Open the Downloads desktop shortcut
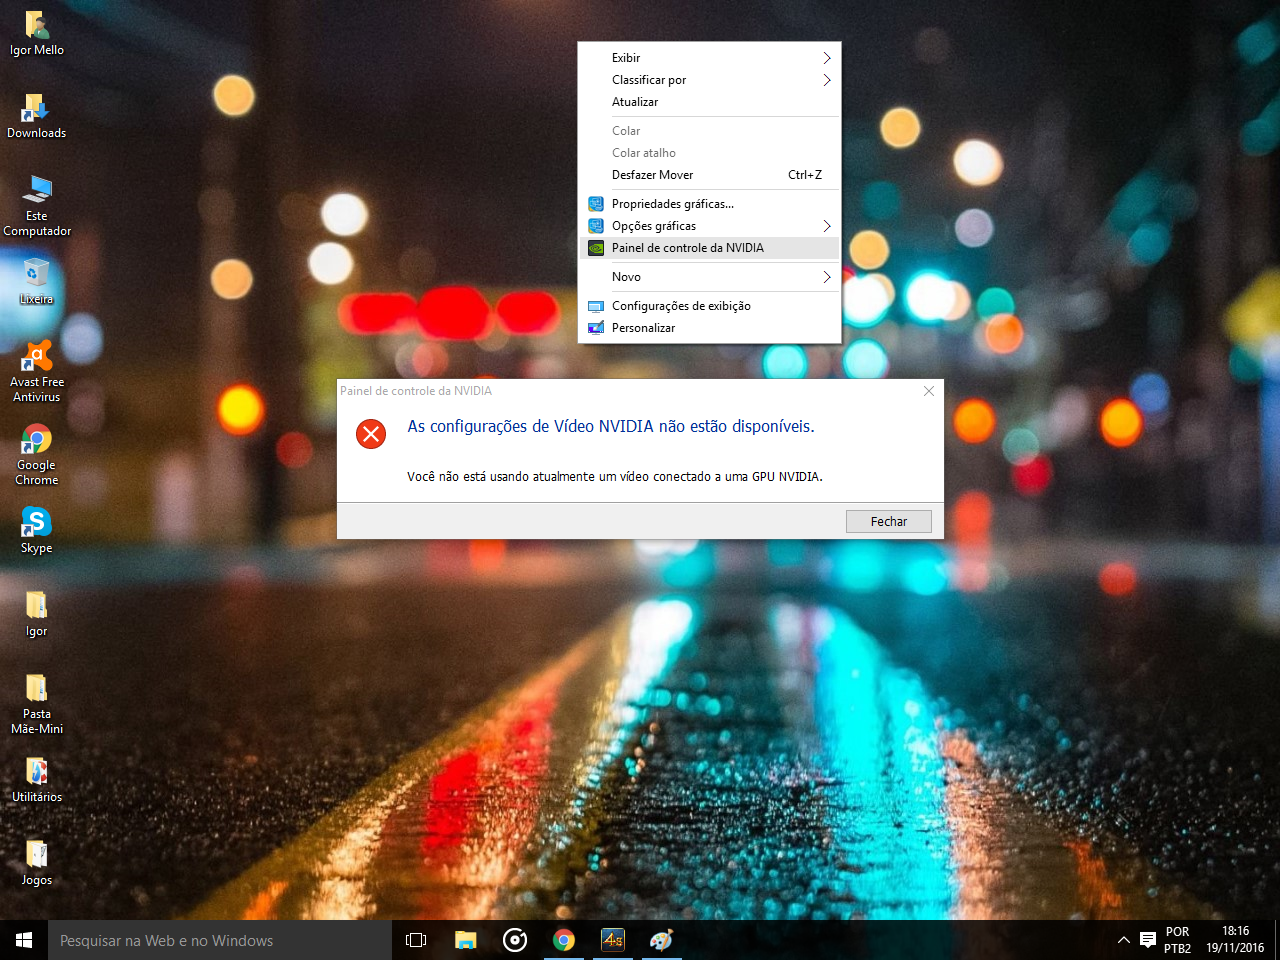Image resolution: width=1280 pixels, height=960 pixels. tap(37, 116)
